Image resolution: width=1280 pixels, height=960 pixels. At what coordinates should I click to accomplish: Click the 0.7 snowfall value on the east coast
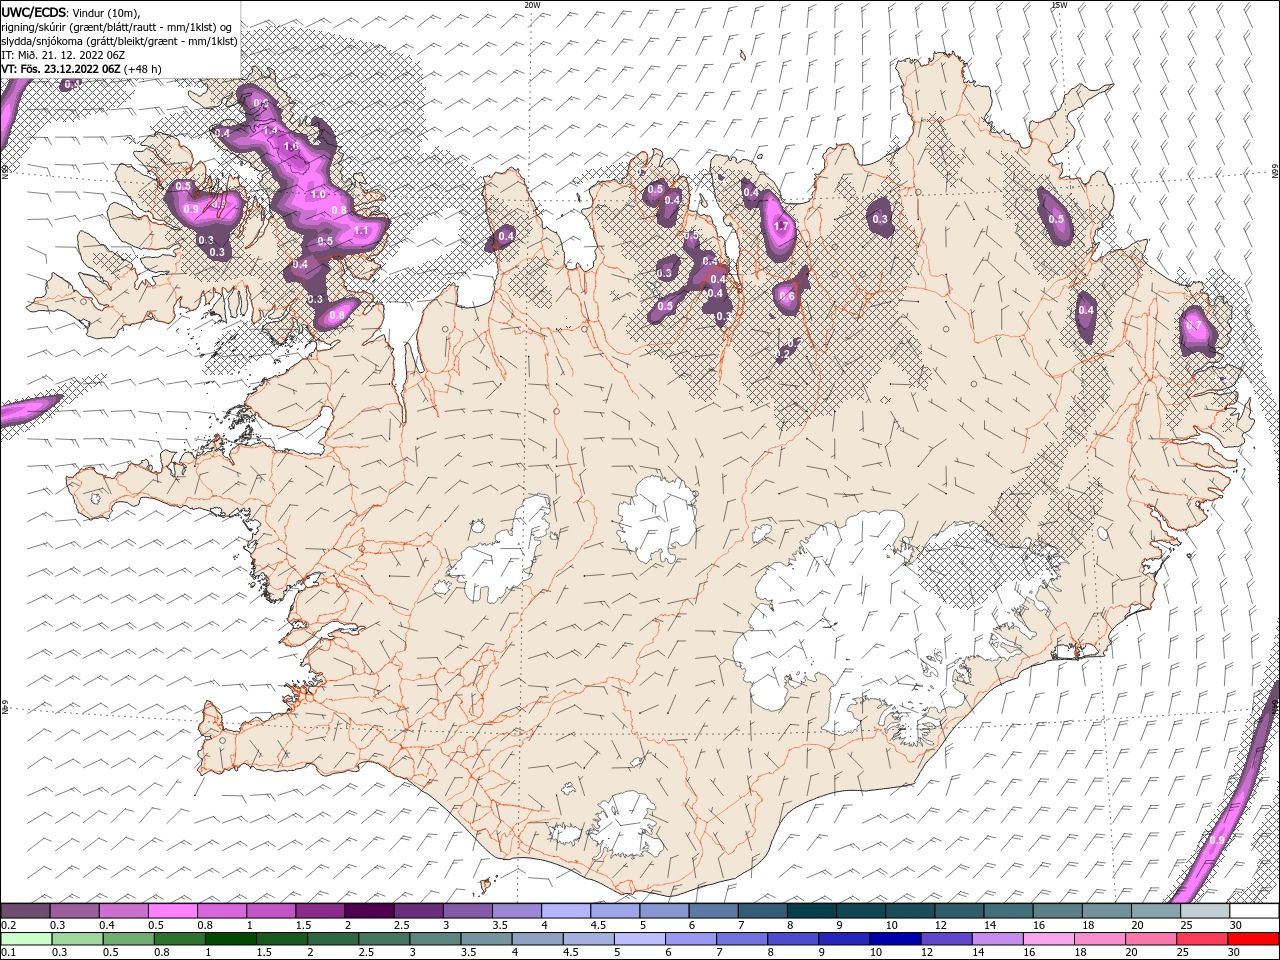click(1193, 326)
